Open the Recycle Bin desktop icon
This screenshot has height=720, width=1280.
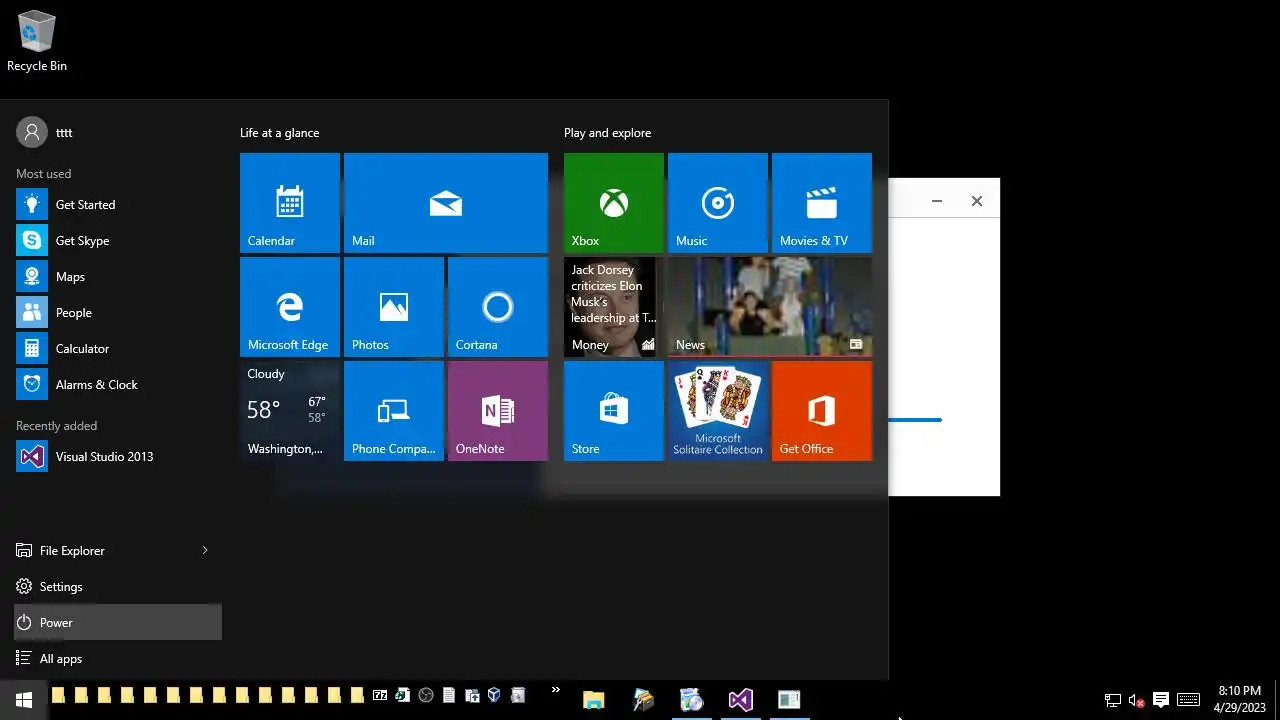pos(37,41)
